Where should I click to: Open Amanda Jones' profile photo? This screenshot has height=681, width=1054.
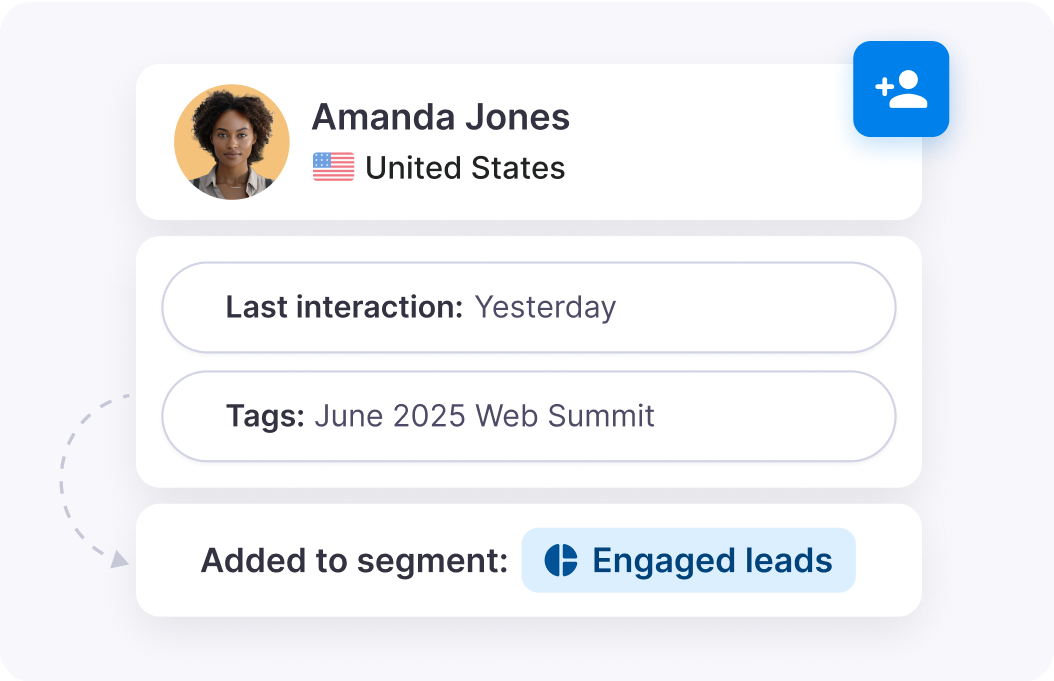(x=232, y=142)
